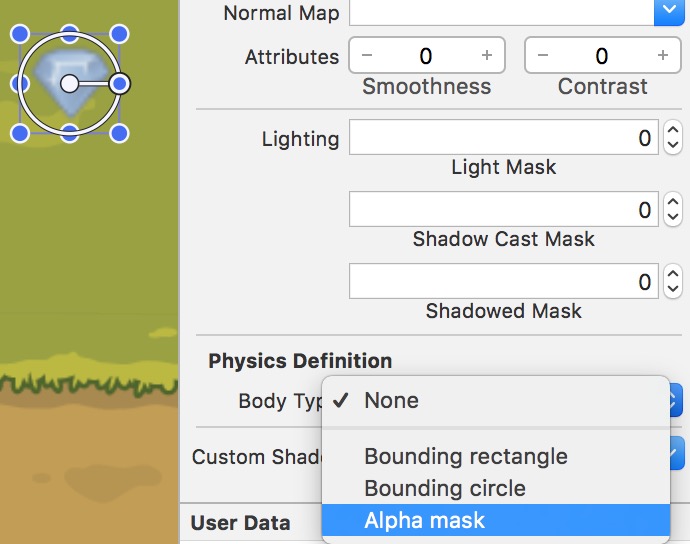
Task: Click the sprite's center anchor point handle
Action: point(69,84)
